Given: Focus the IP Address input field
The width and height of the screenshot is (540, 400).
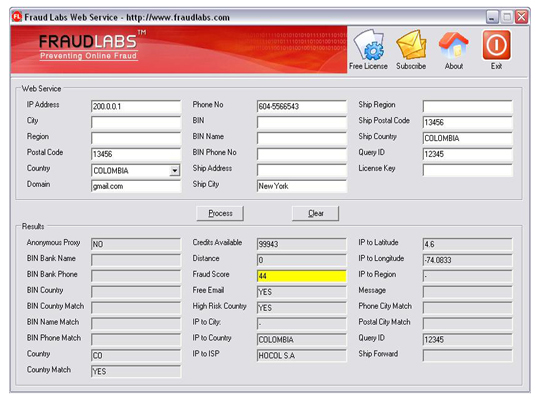Looking at the screenshot, I should 136,106.
